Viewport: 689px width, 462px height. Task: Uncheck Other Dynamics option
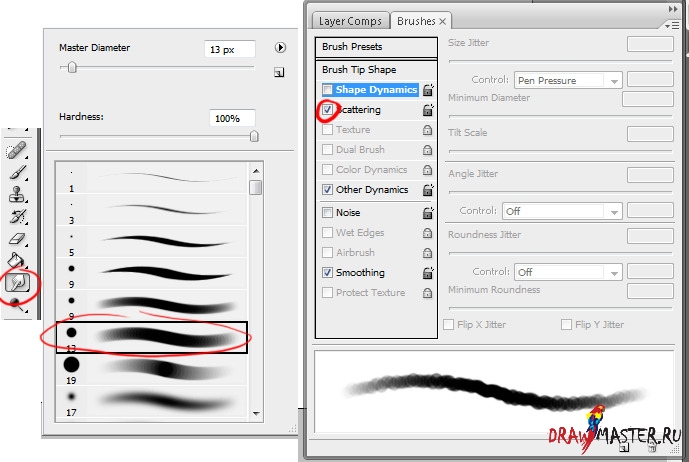pyautogui.click(x=327, y=189)
